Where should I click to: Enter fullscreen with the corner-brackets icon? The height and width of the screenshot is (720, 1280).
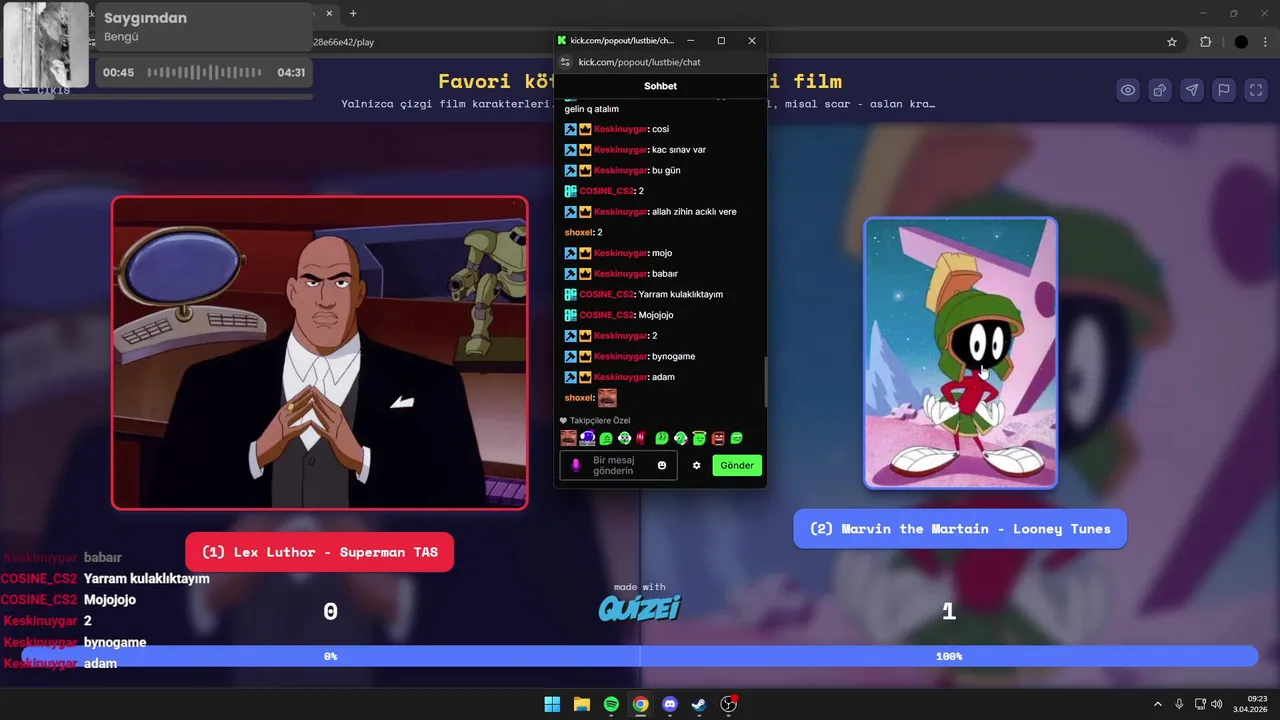(x=1256, y=90)
